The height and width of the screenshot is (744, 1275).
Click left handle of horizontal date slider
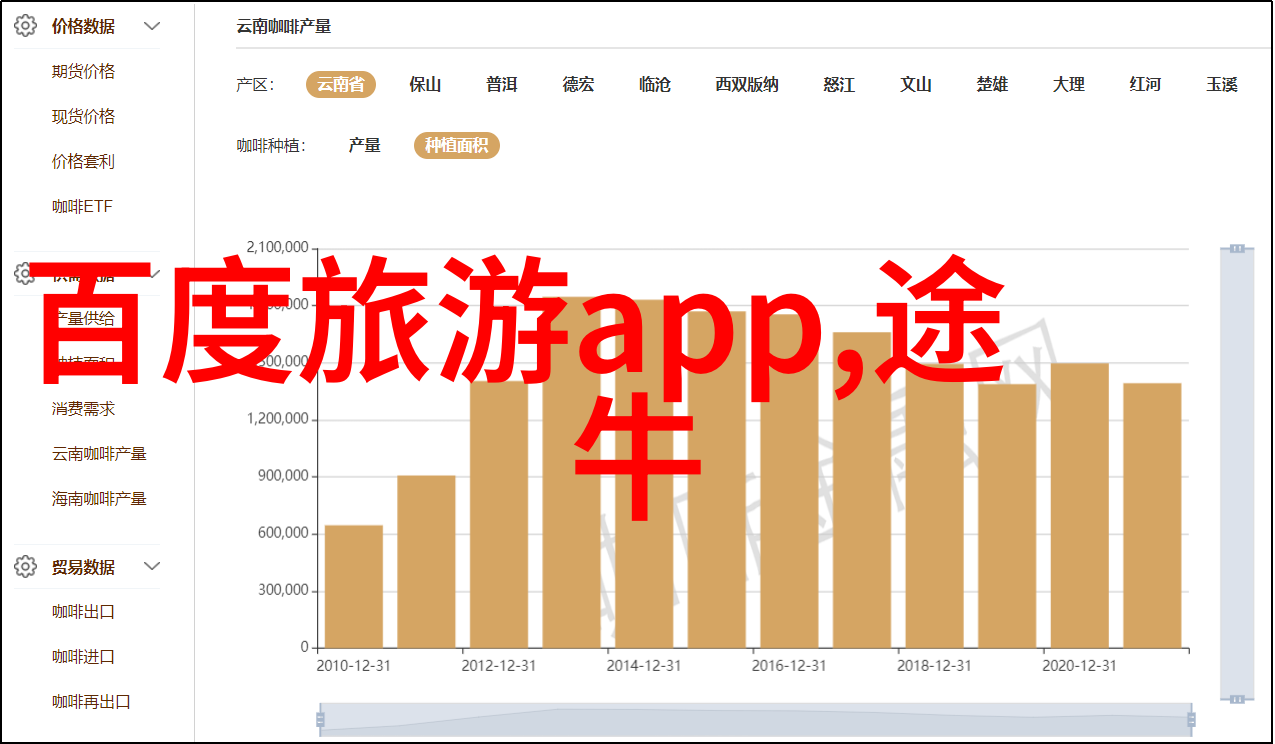pyautogui.click(x=320, y=718)
